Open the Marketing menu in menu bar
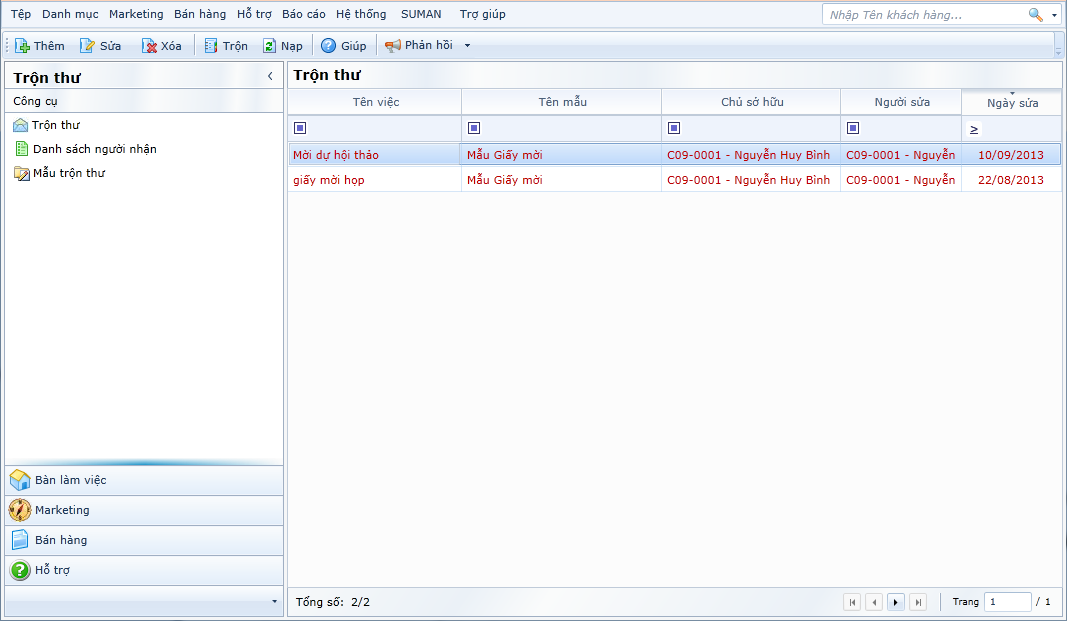Image resolution: width=1067 pixels, height=621 pixels. pos(136,14)
